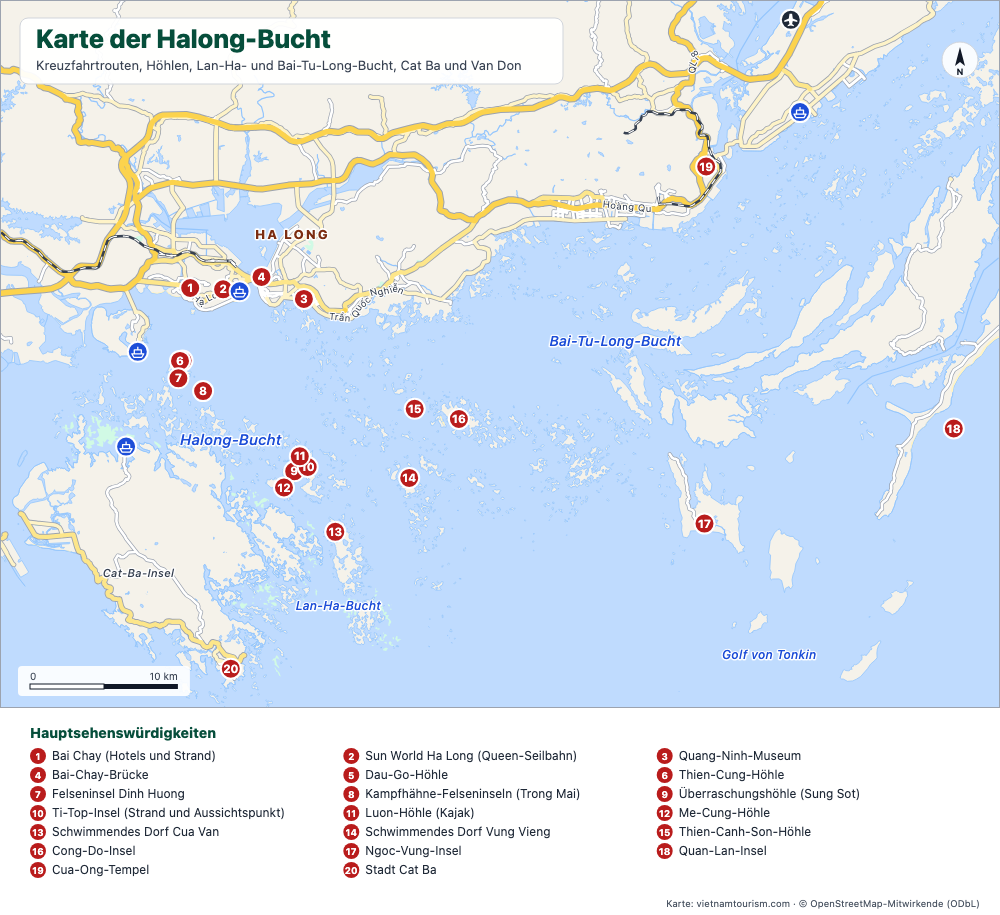Click legend entry 'Cua-Ong-Tempel'
Screen dimensions: 1000x915
click(x=89, y=870)
